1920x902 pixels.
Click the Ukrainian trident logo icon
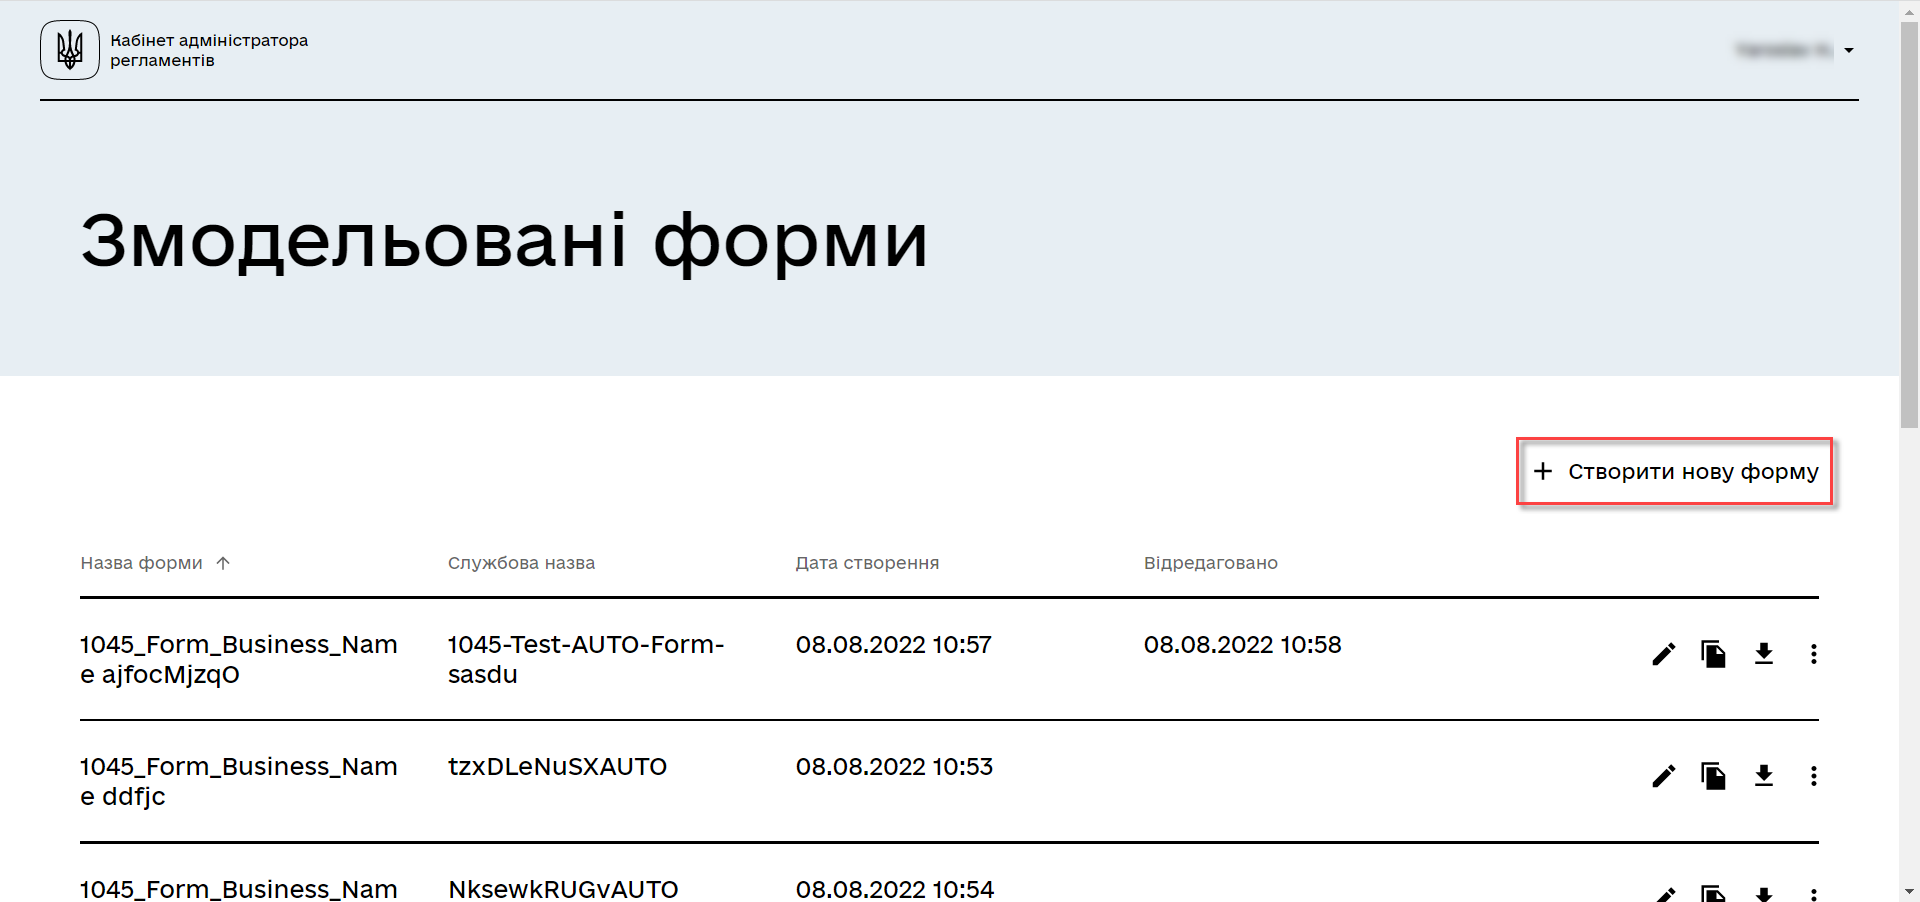pos(70,50)
